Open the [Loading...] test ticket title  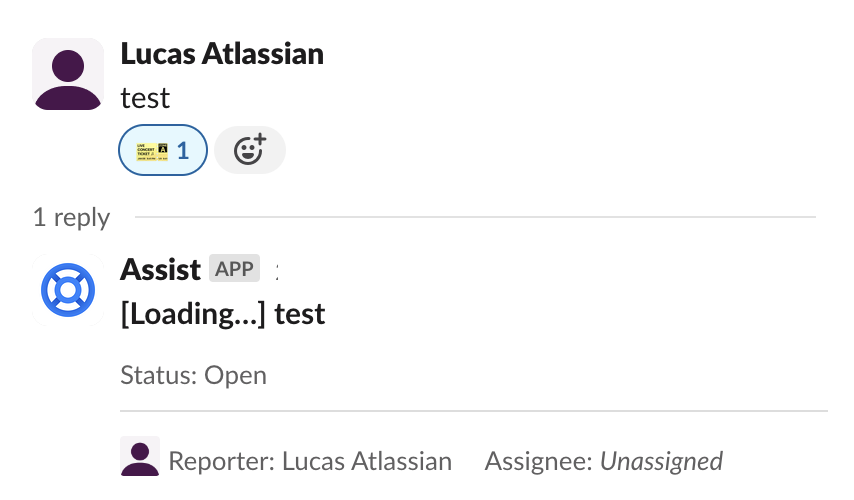pyautogui.click(x=222, y=314)
